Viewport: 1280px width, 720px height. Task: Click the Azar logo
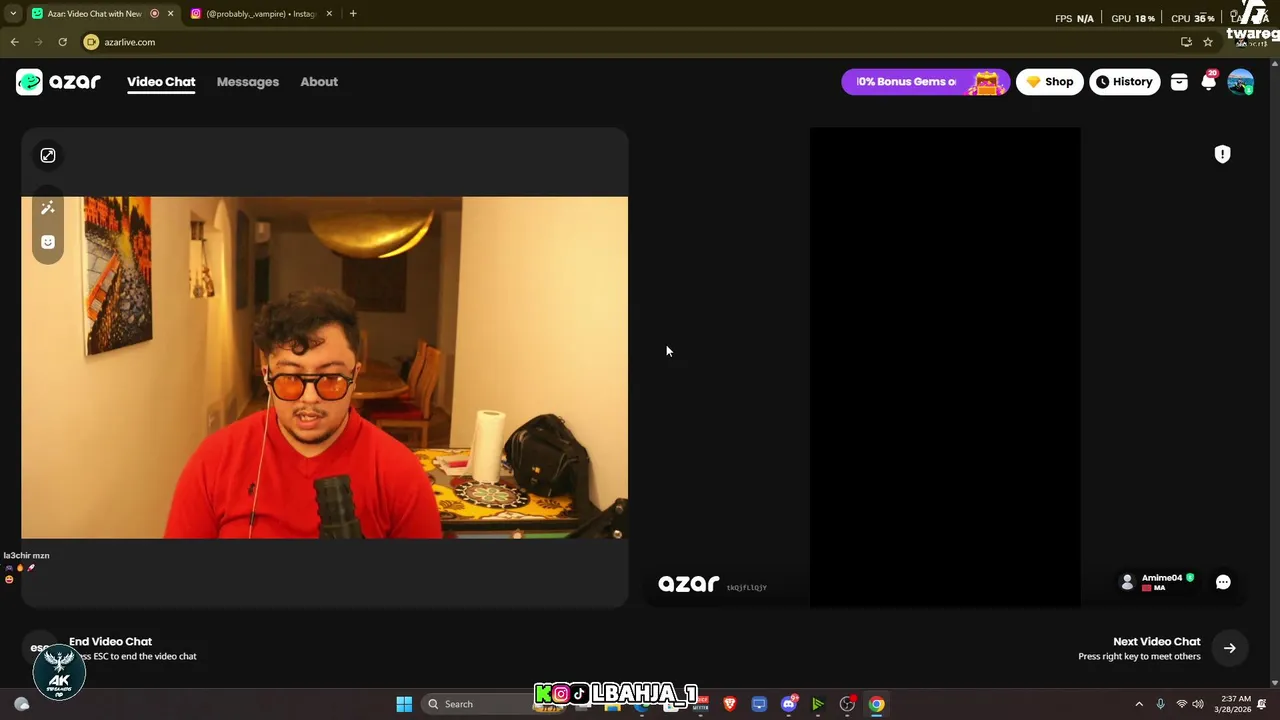click(x=58, y=82)
